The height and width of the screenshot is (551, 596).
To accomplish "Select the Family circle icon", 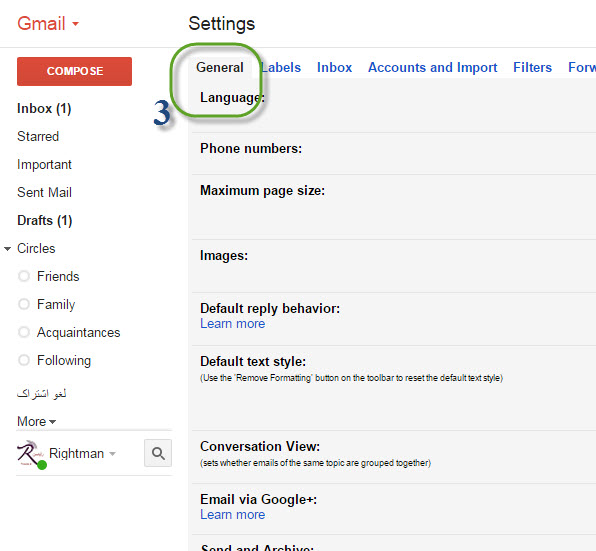I will tap(24, 304).
